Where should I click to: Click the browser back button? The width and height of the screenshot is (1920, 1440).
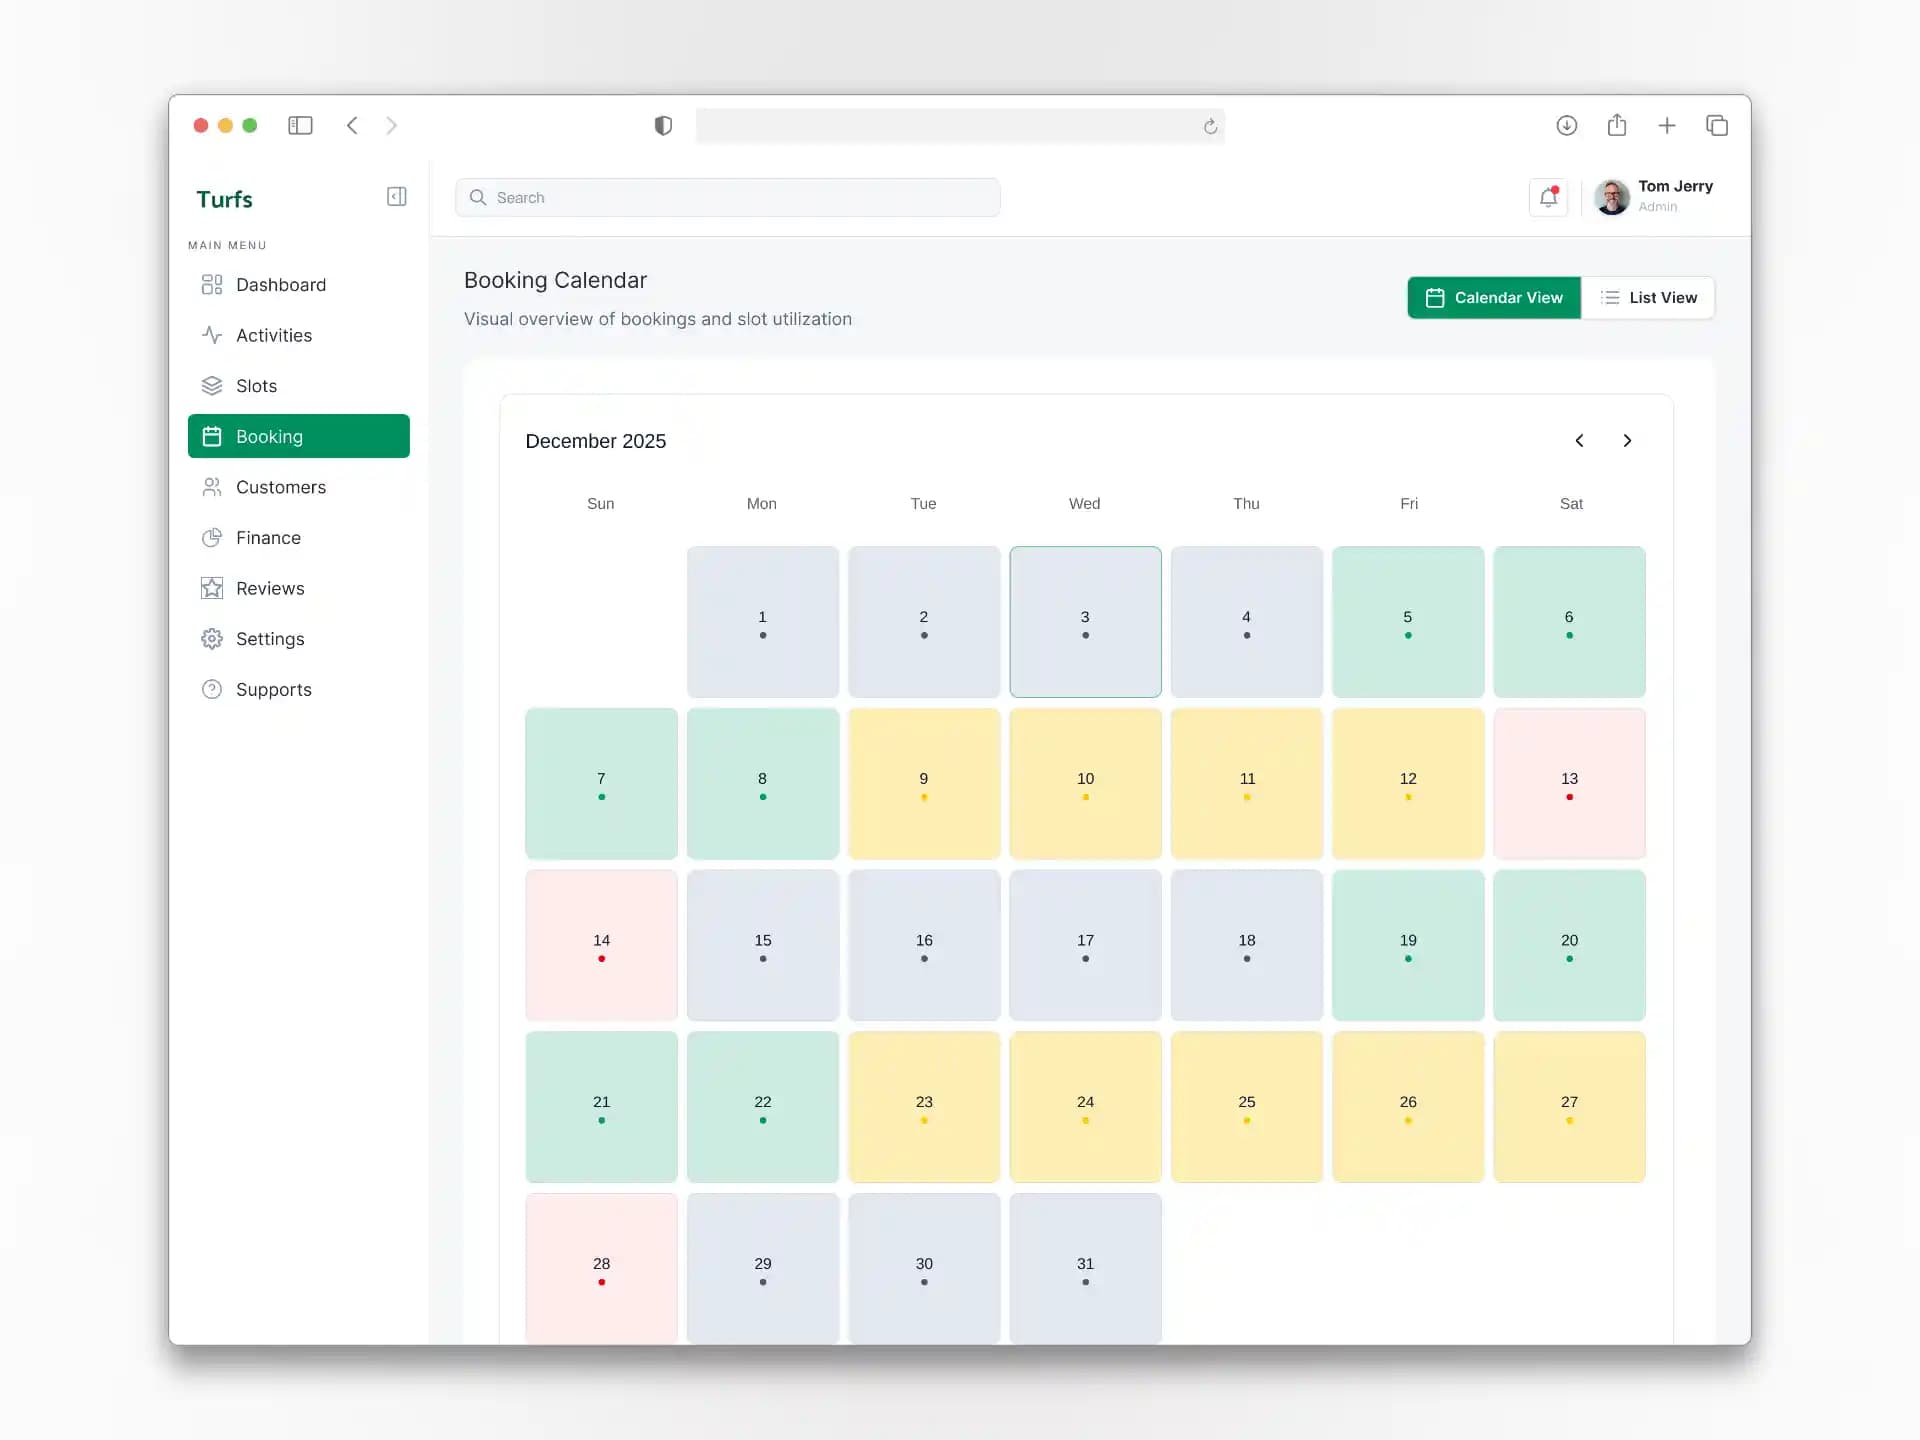point(352,125)
